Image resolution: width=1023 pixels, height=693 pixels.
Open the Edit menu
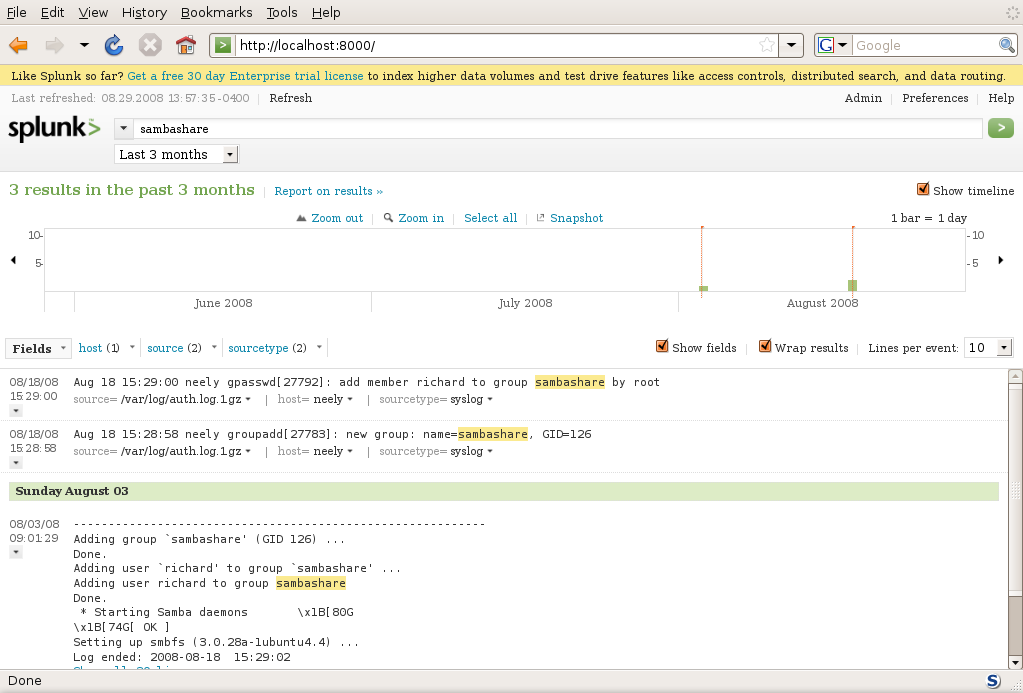point(52,12)
